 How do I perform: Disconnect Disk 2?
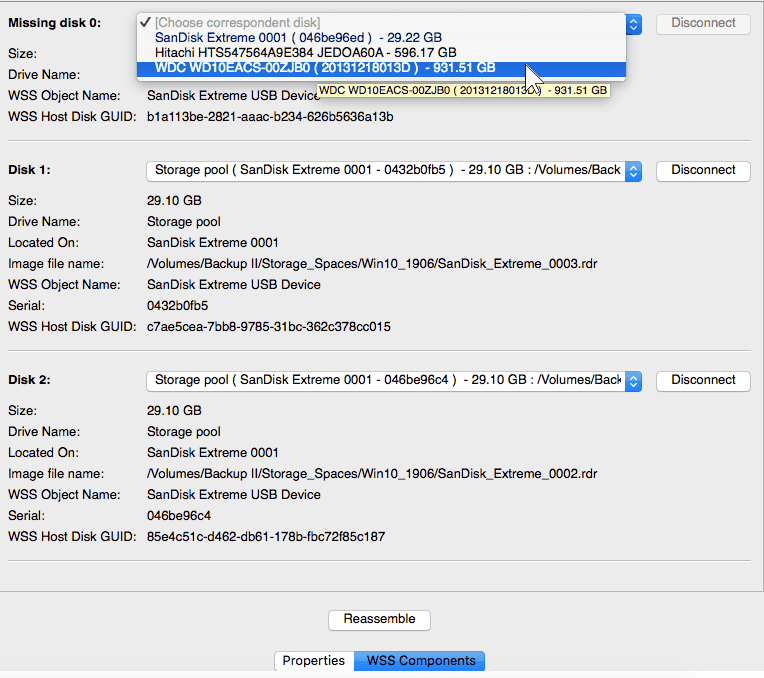click(x=703, y=381)
